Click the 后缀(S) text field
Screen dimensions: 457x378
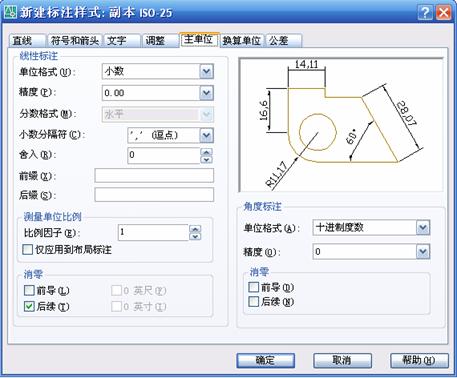point(154,195)
